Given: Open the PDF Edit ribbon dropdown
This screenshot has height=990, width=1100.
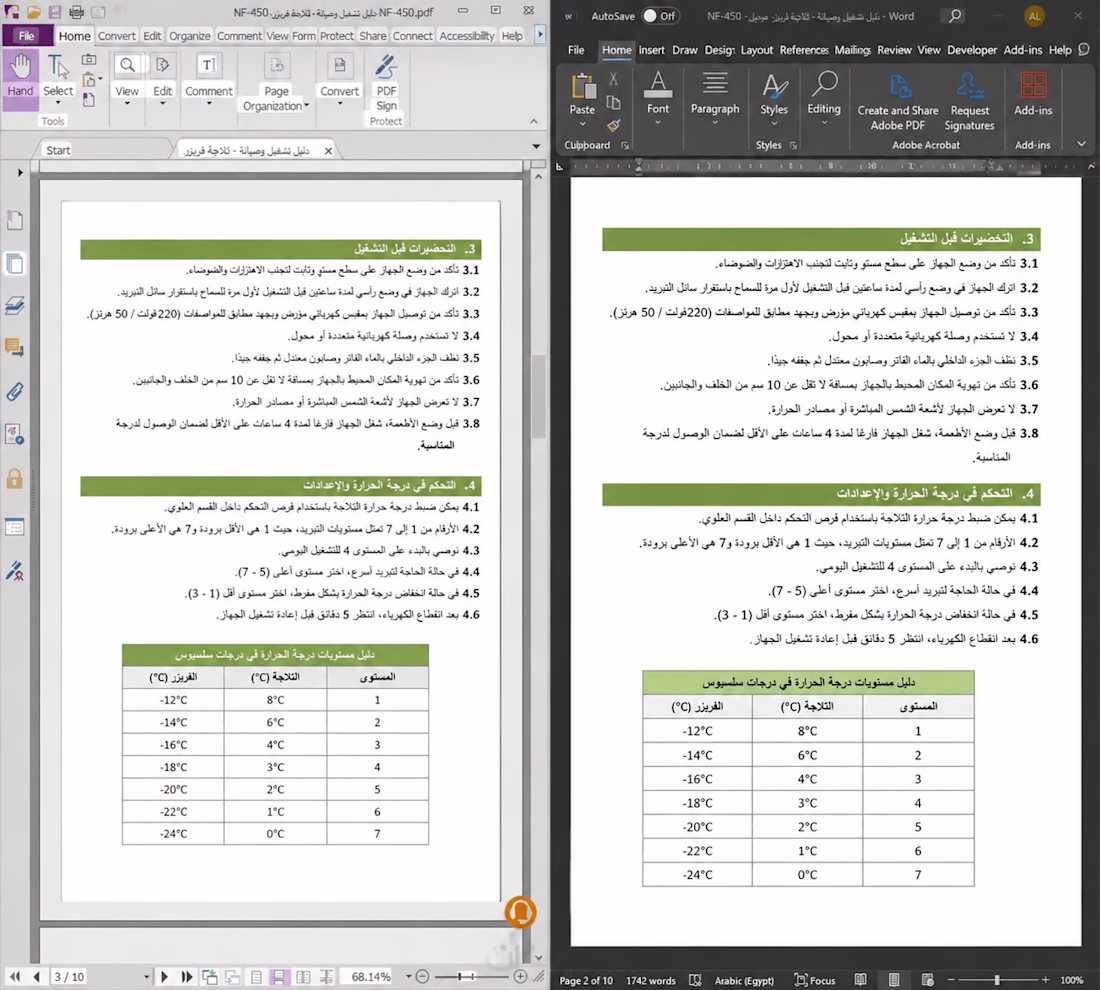Looking at the screenshot, I should coord(163,103).
